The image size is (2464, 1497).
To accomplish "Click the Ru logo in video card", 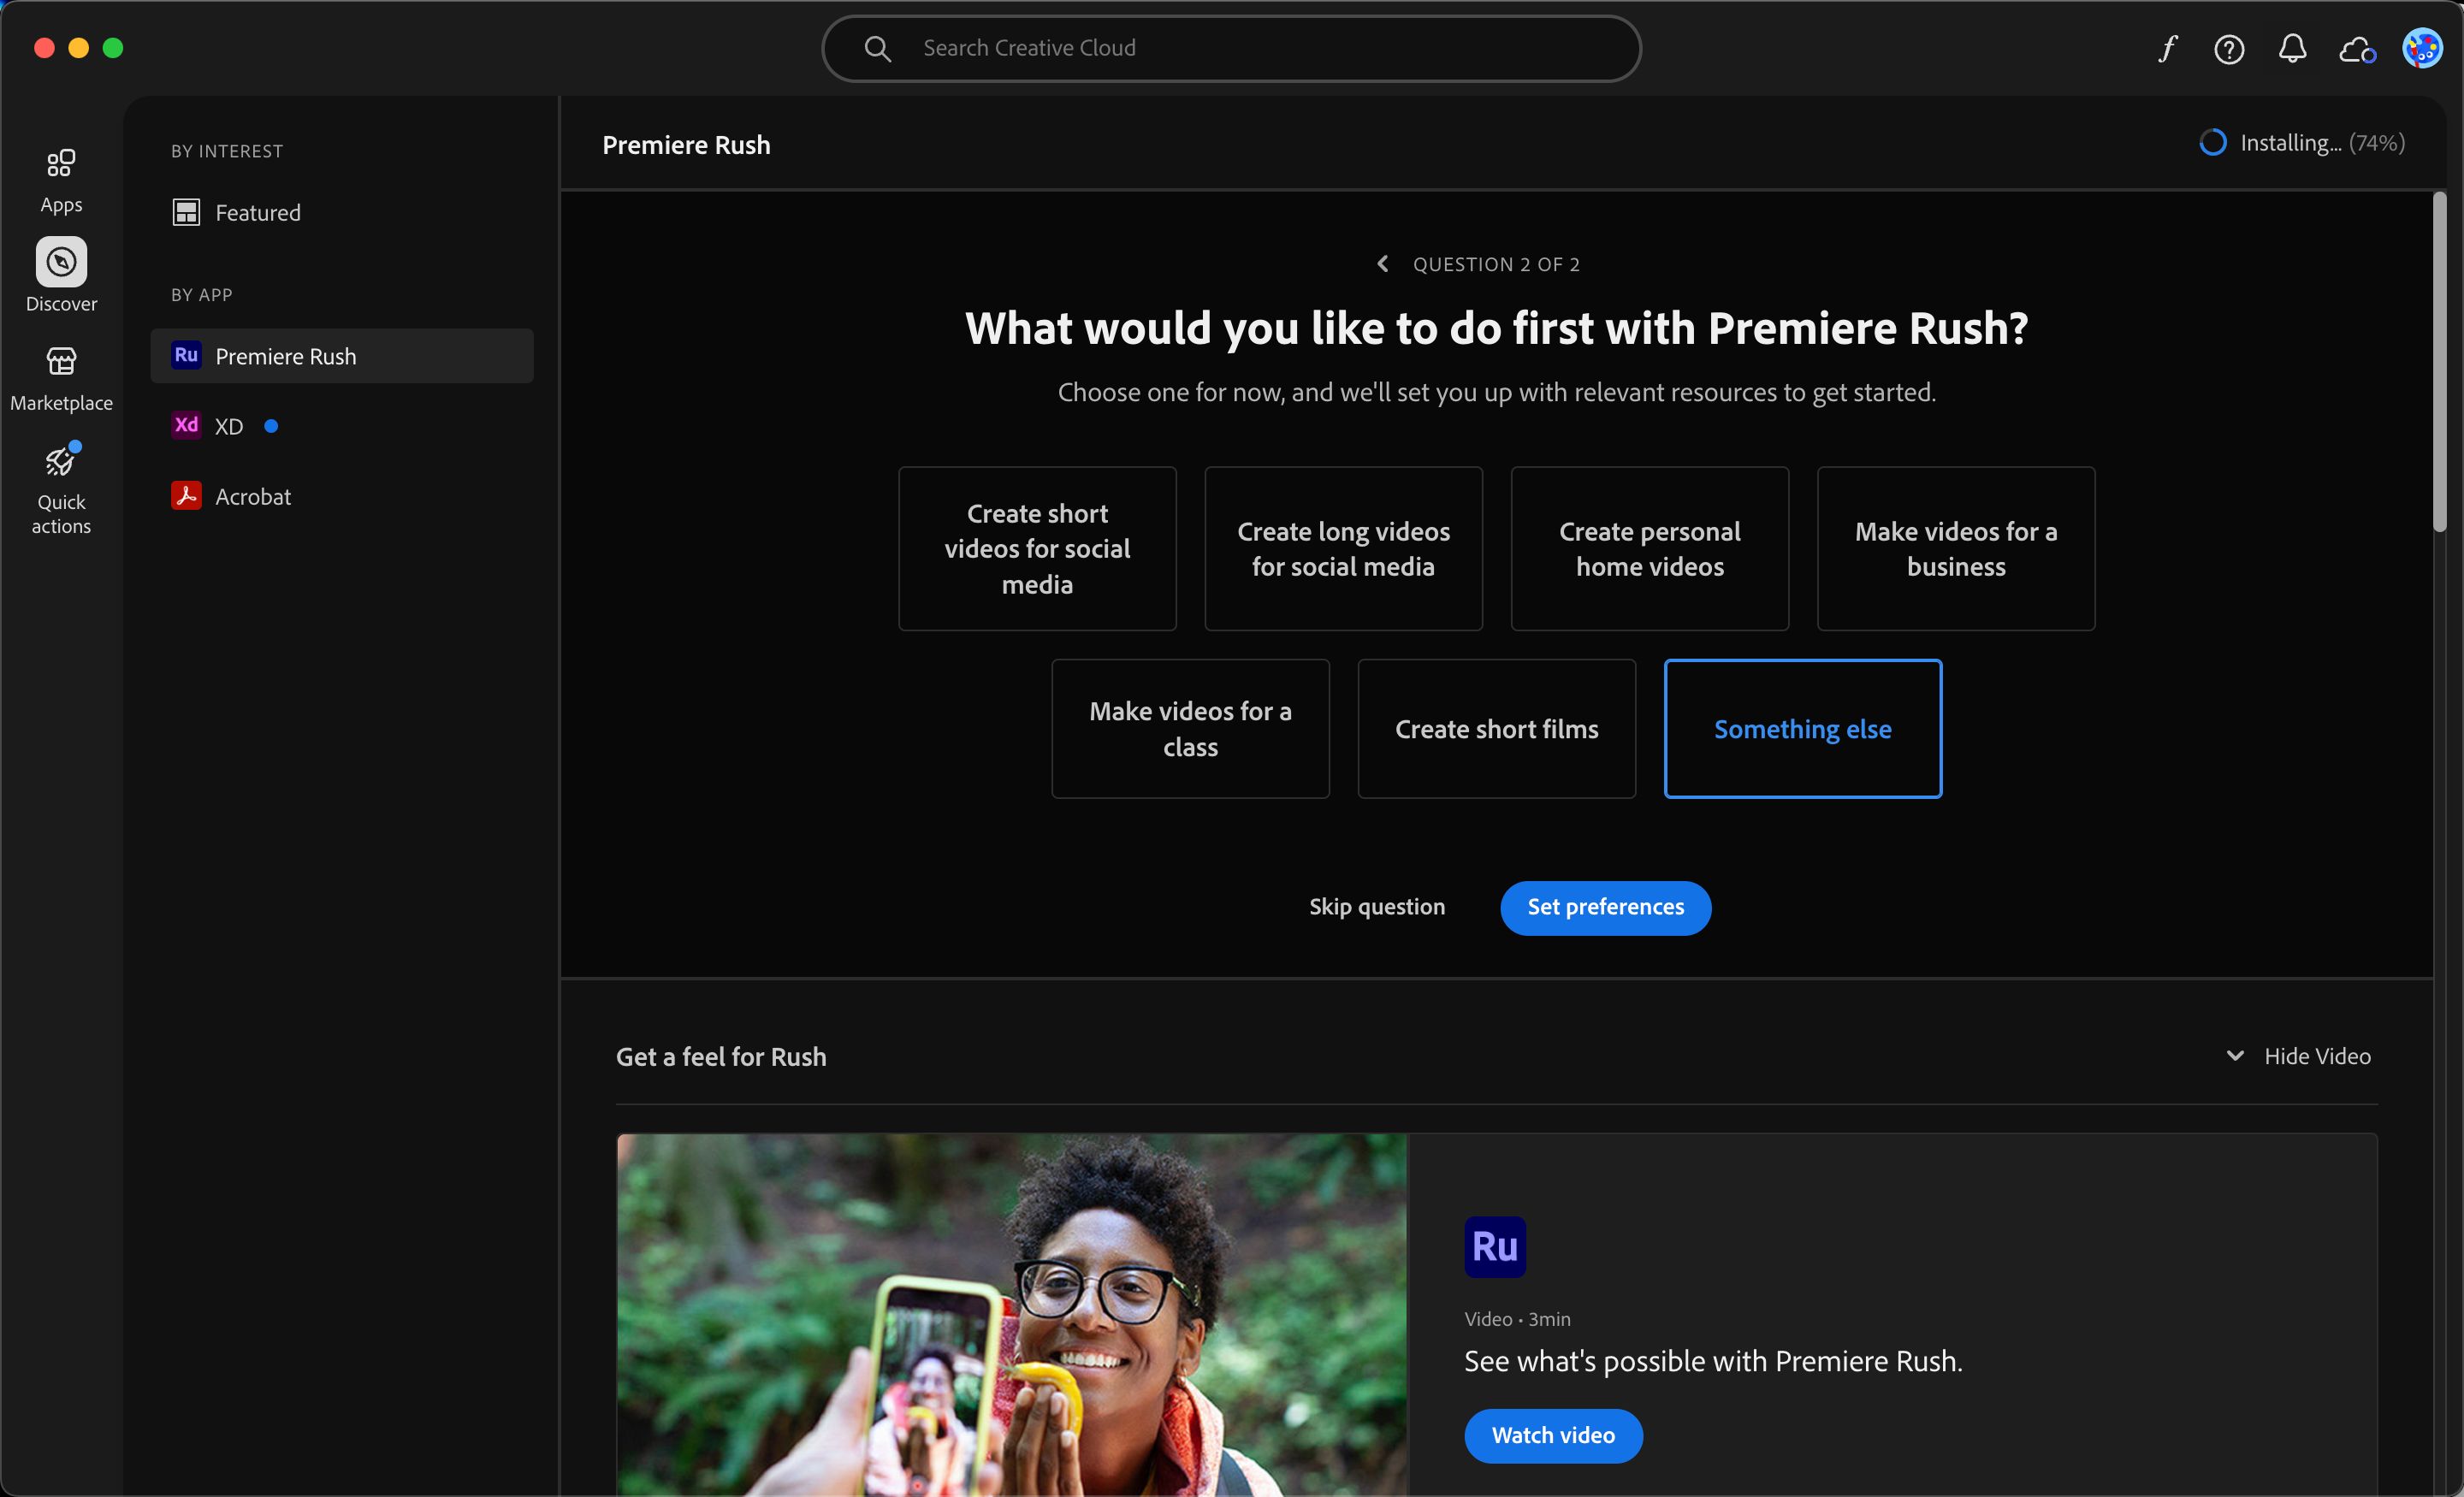I will pos(1495,1247).
